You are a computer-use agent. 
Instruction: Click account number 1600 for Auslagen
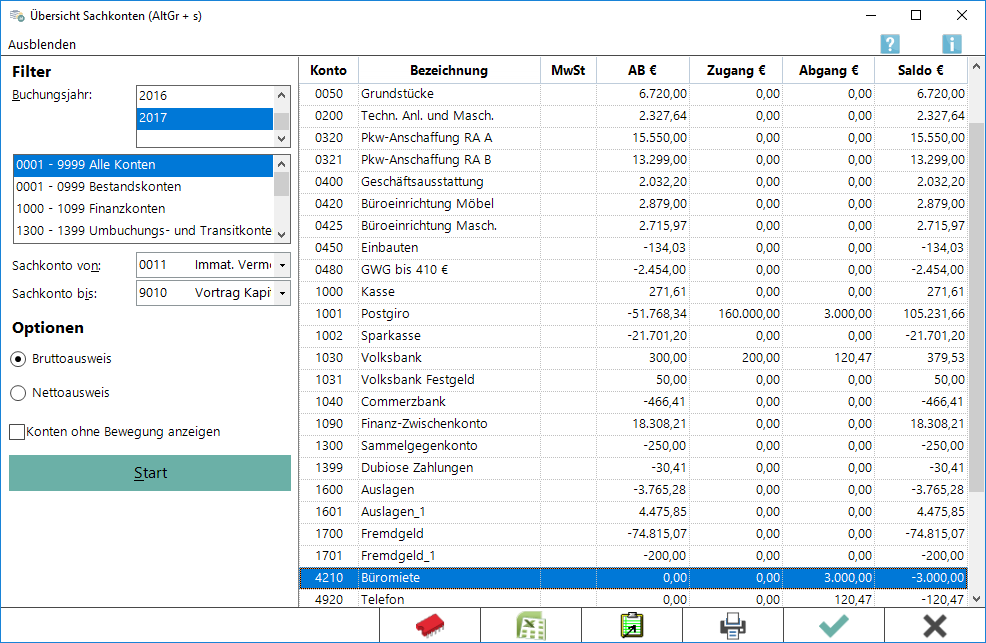point(329,490)
